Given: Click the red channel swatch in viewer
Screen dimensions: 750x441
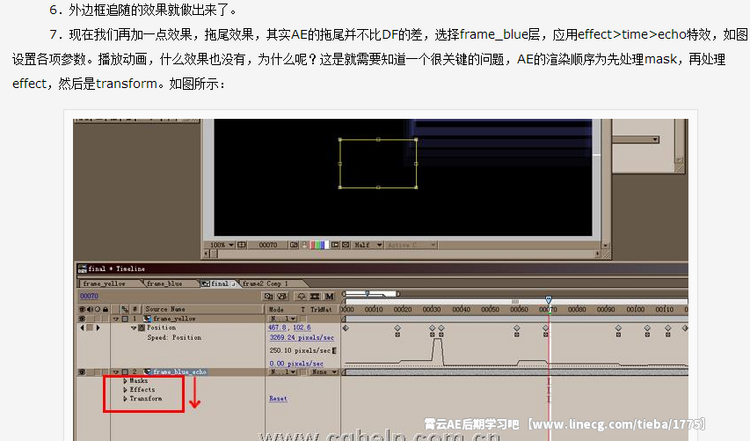Looking at the screenshot, I should click(x=313, y=245).
